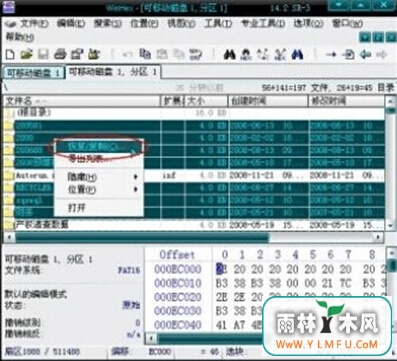Click the Print toolbar icon
Screen dimensions: 397x361
point(61,54)
